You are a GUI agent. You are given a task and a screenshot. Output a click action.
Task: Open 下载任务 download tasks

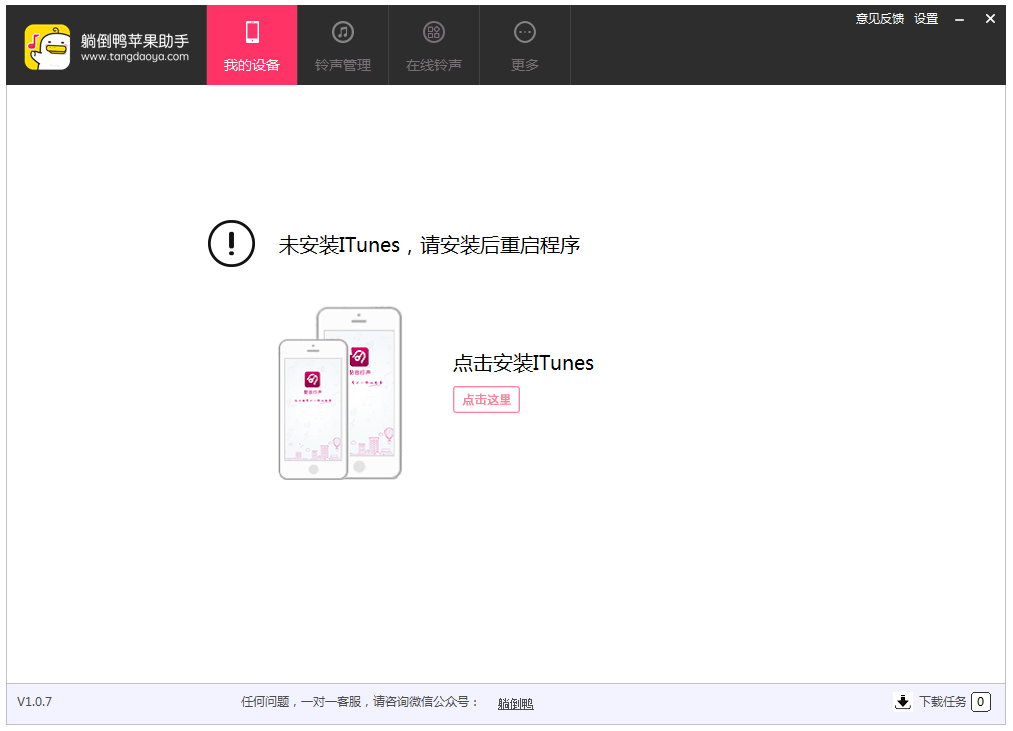tap(942, 701)
